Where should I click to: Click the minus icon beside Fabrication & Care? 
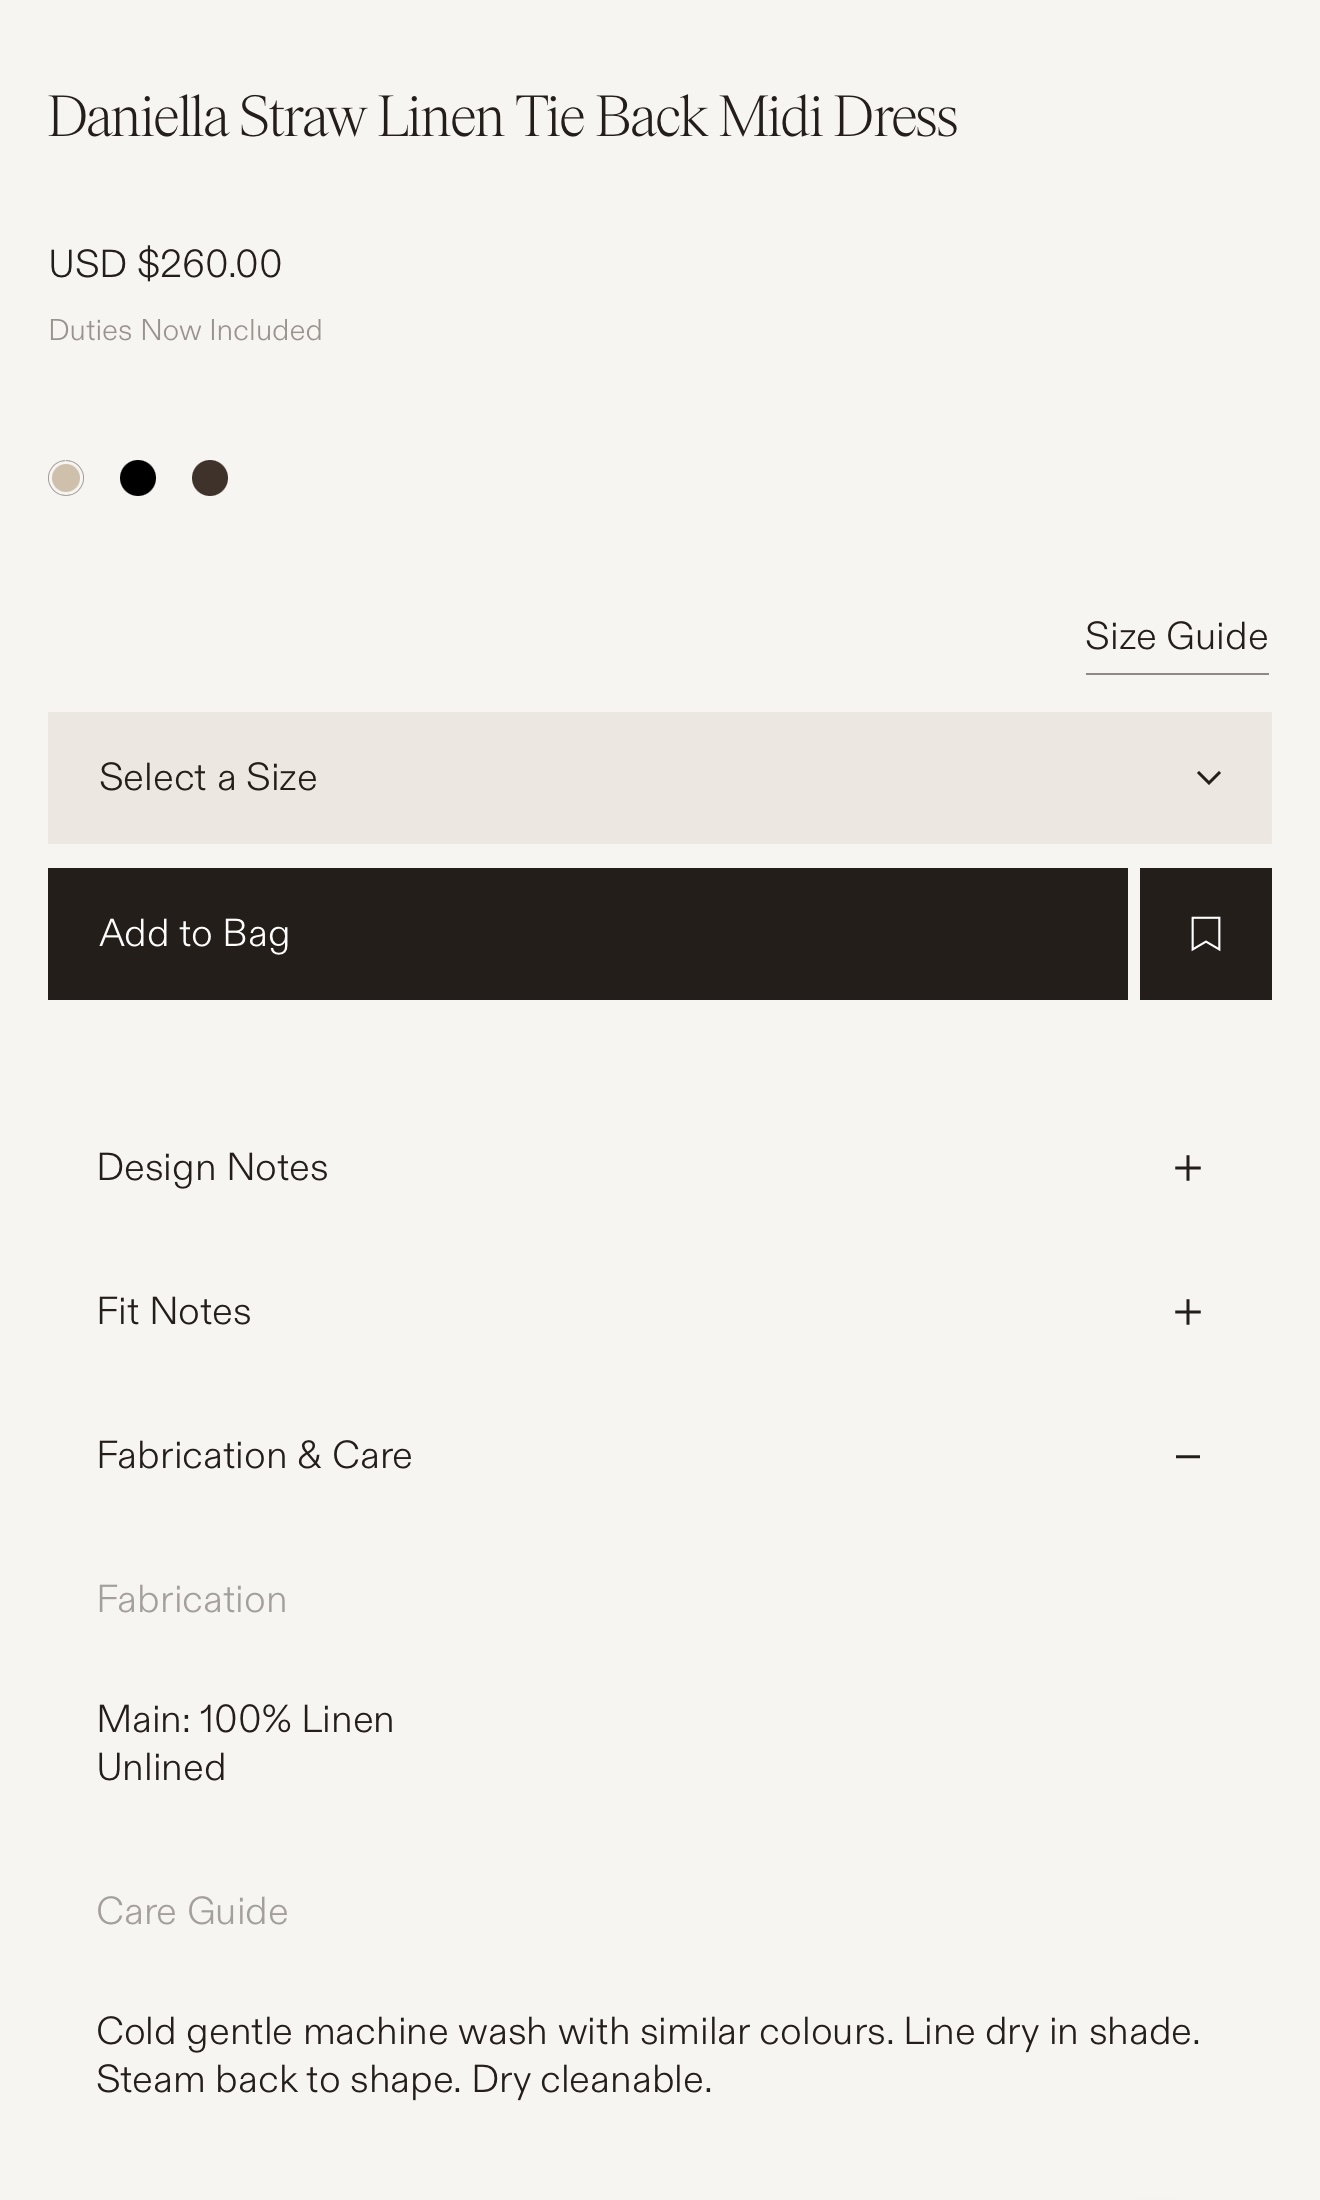point(1187,1457)
